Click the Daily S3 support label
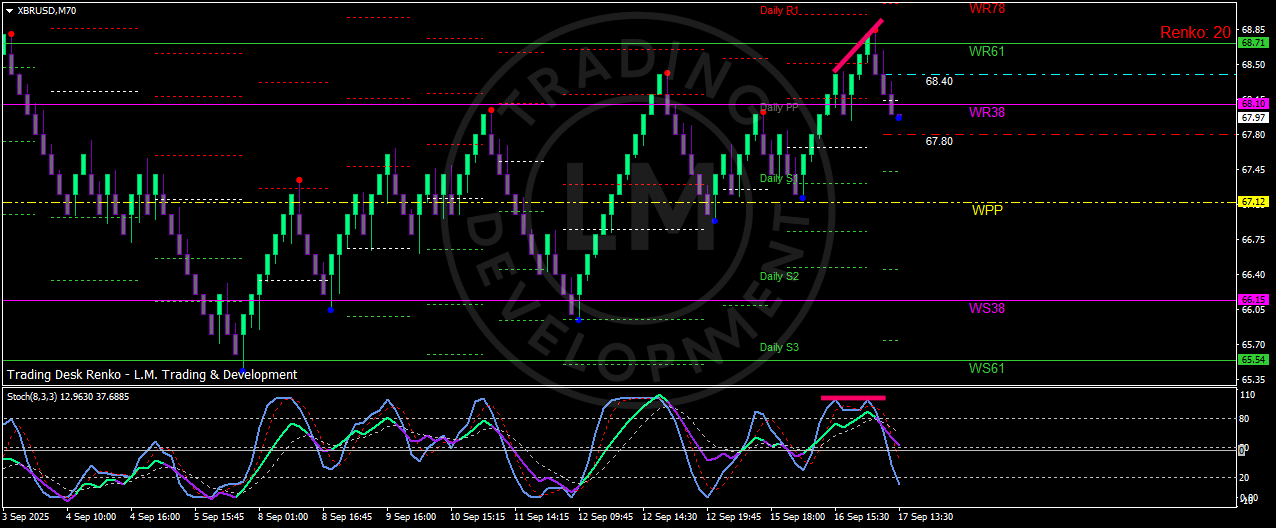This screenshot has width=1276, height=528. coord(779,348)
